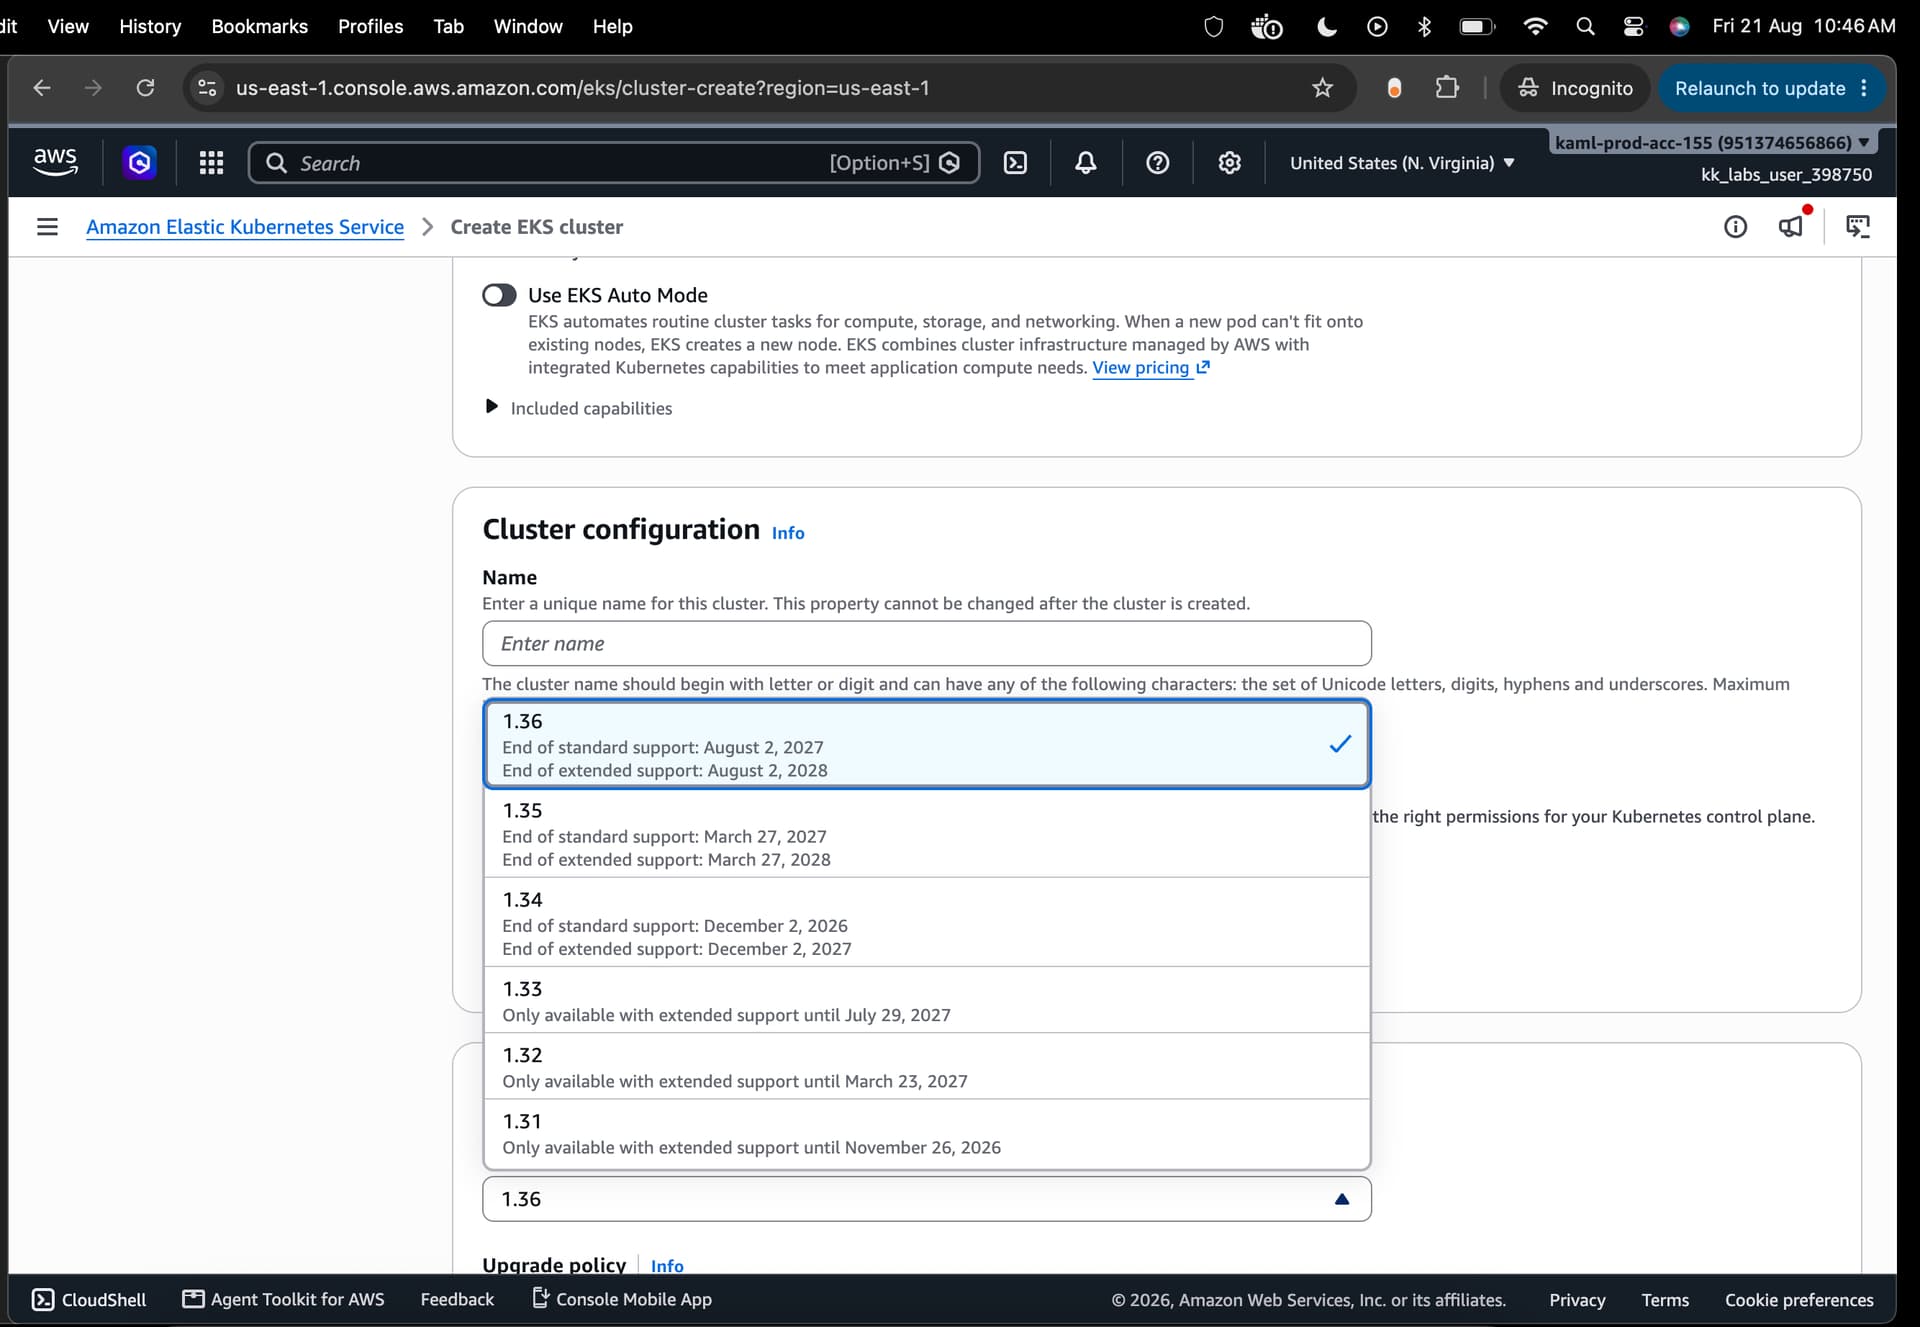
Task: Focus the browser address bar URL
Action: click(583, 88)
